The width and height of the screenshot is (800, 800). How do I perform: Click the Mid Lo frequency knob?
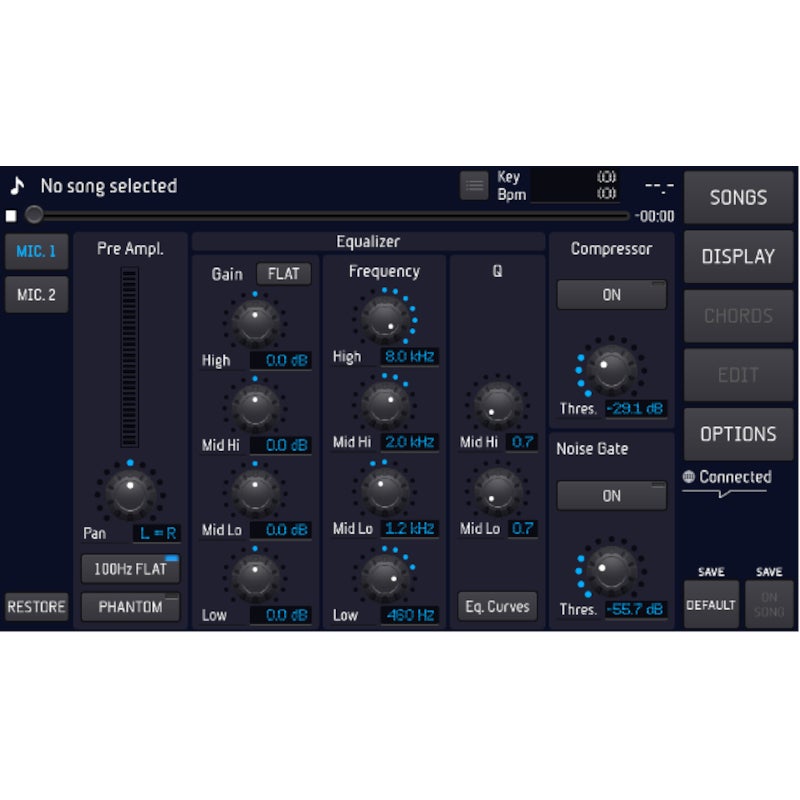pyautogui.click(x=385, y=490)
